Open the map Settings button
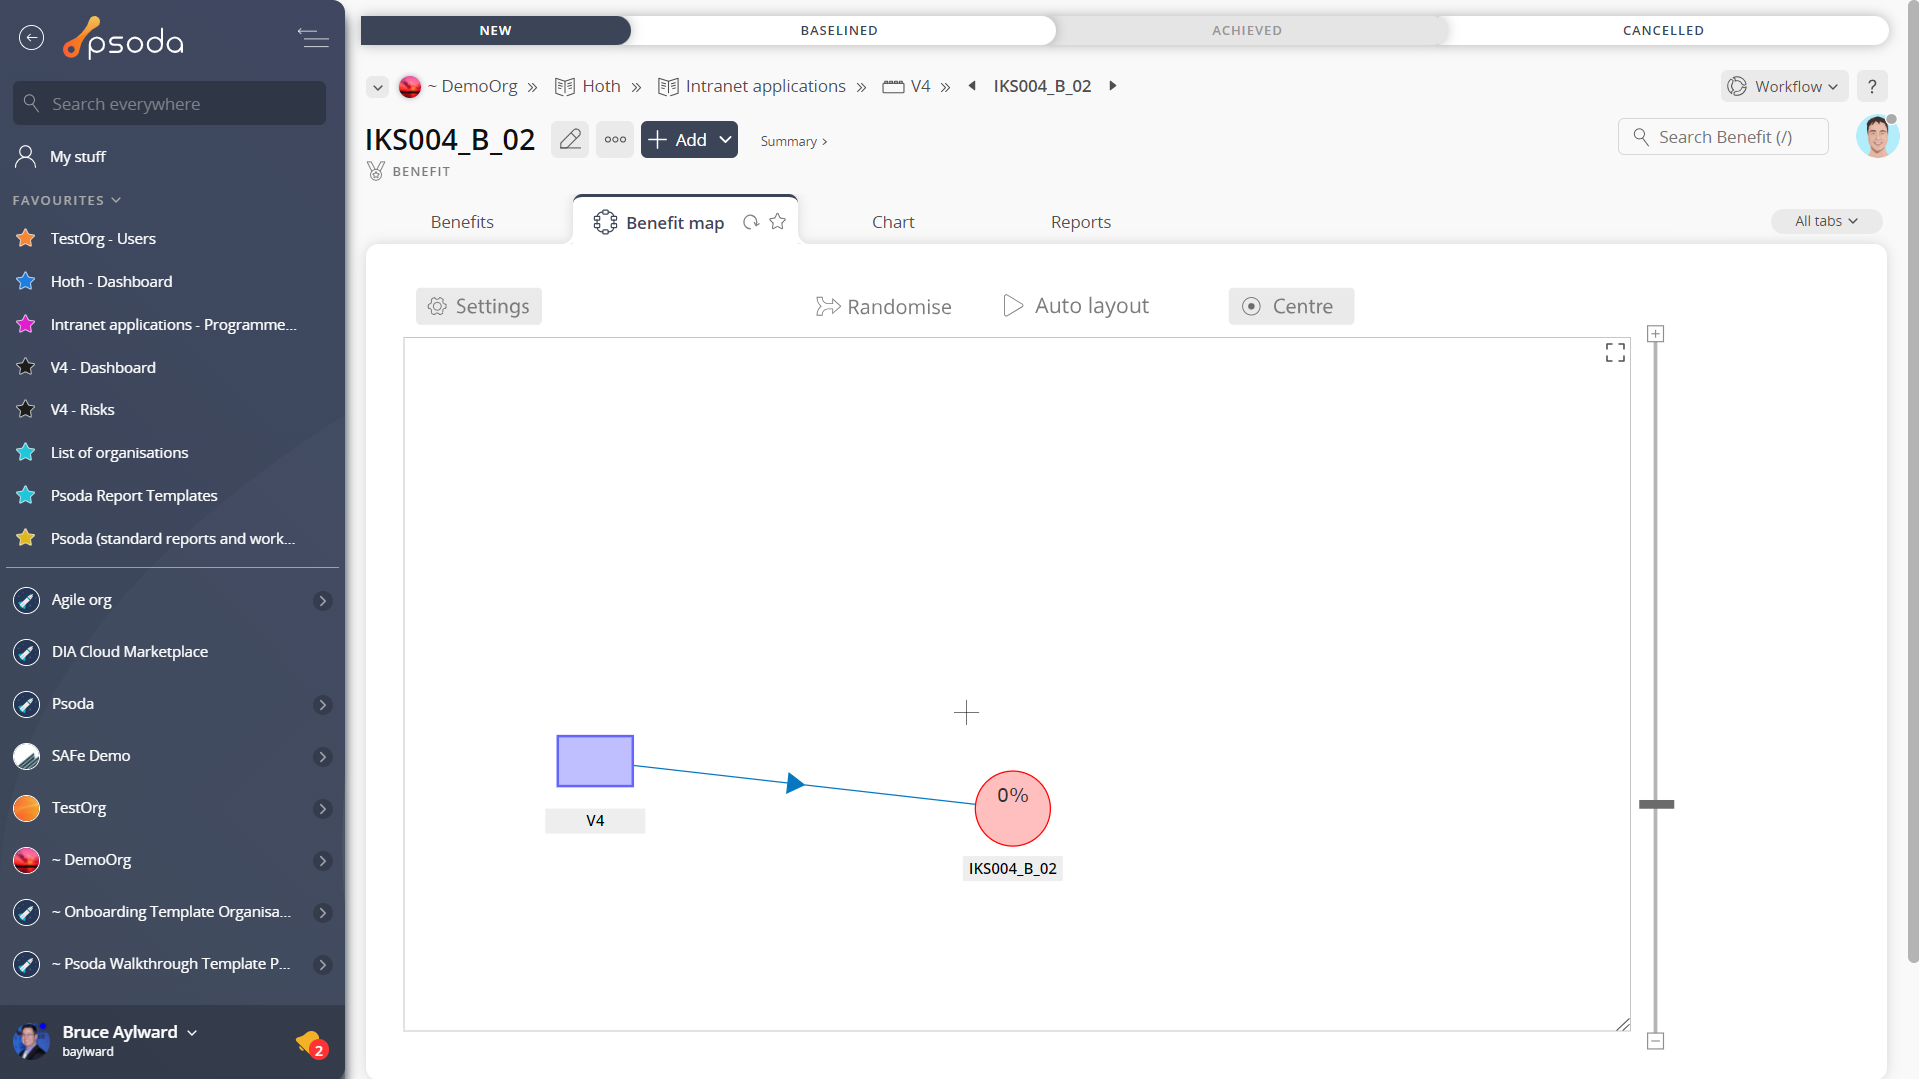Image resolution: width=1919 pixels, height=1079 pixels. pyautogui.click(x=479, y=306)
